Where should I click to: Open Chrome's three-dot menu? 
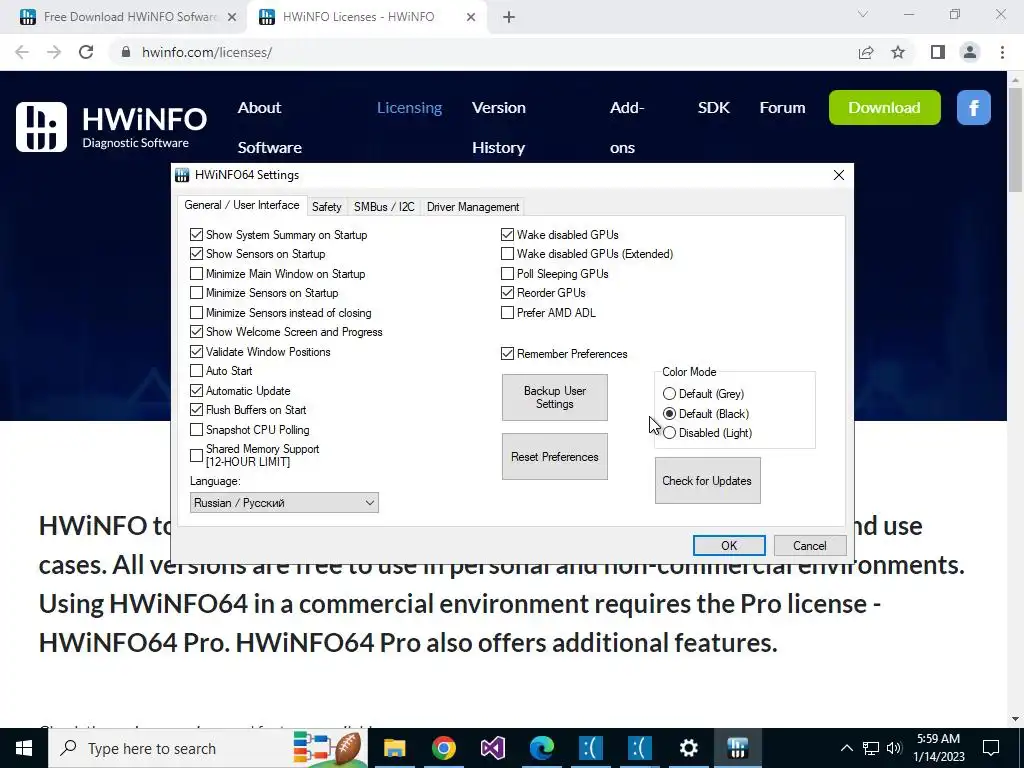[1002, 52]
